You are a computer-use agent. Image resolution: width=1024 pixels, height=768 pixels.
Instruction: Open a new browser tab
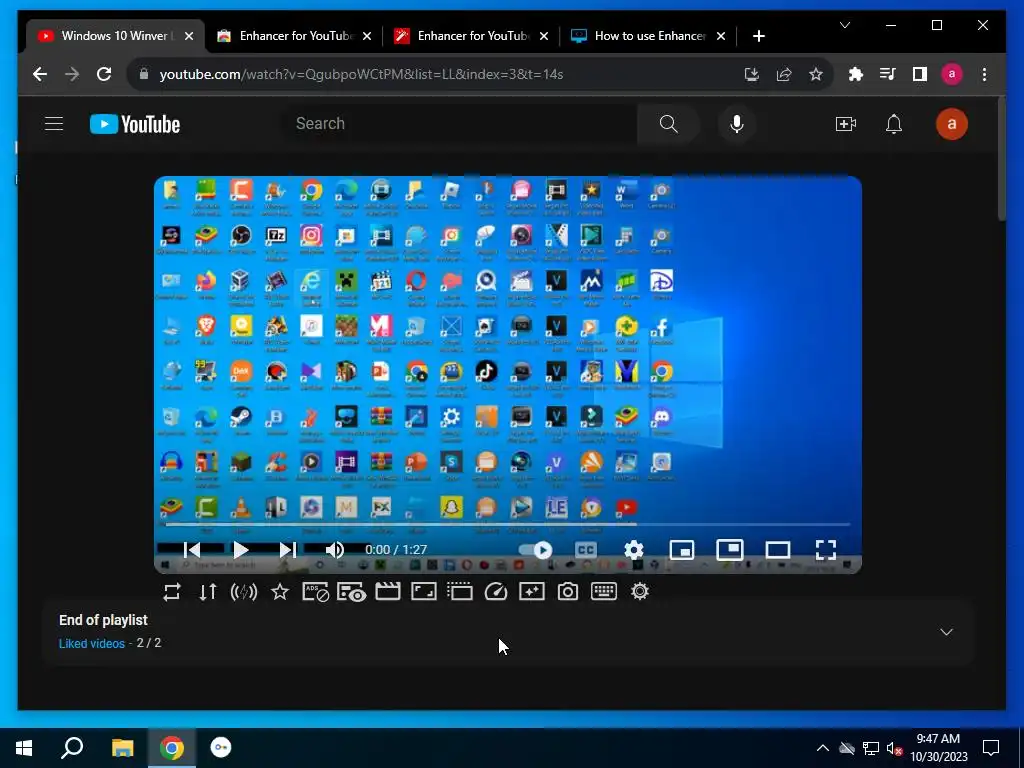[x=758, y=36]
